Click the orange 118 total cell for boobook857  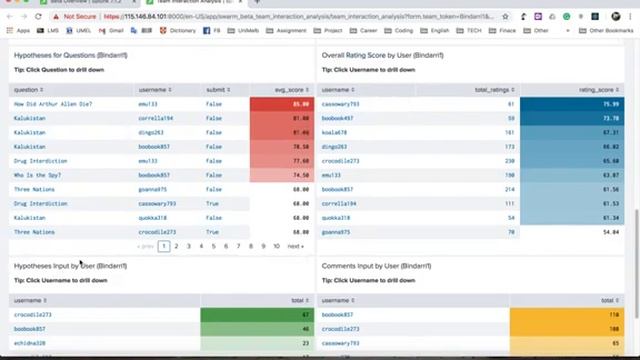(567, 315)
